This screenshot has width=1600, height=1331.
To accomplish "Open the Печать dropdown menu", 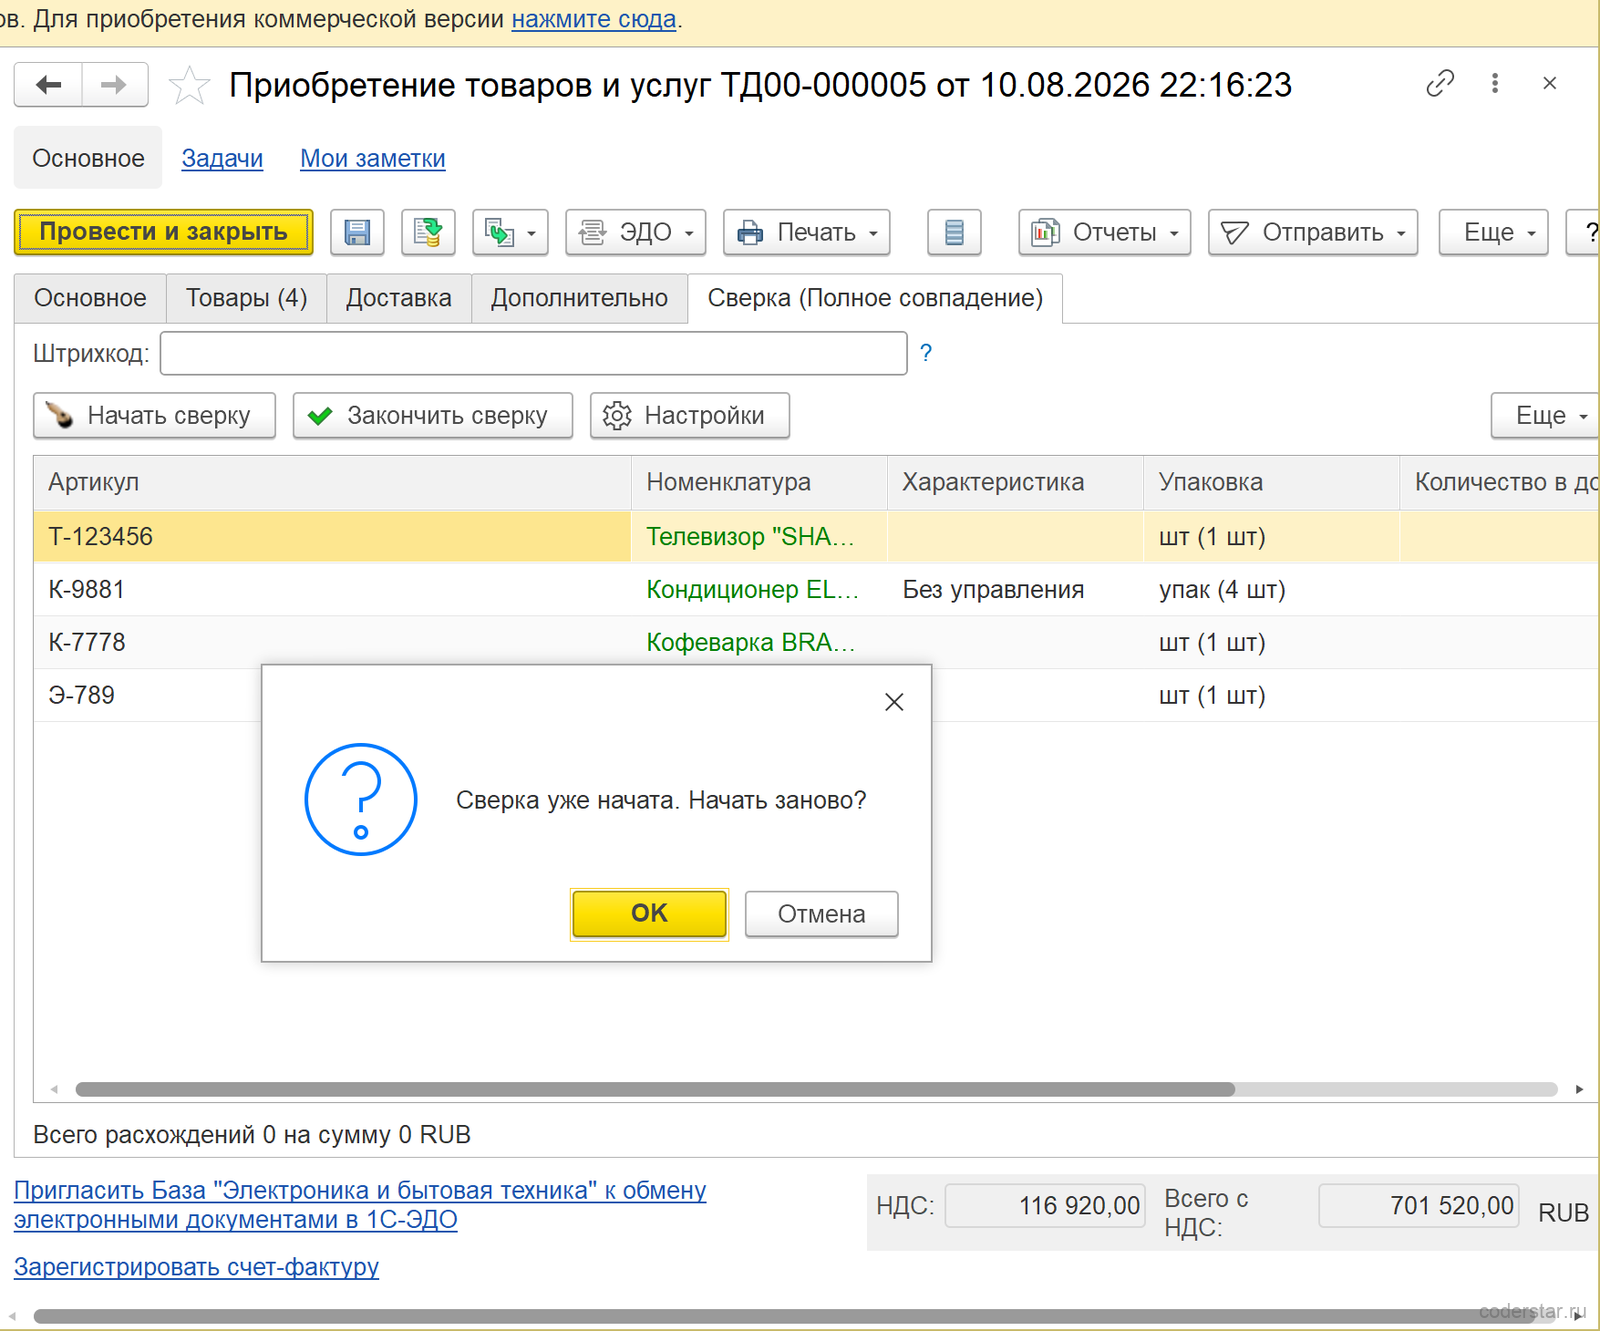I will pyautogui.click(x=806, y=232).
